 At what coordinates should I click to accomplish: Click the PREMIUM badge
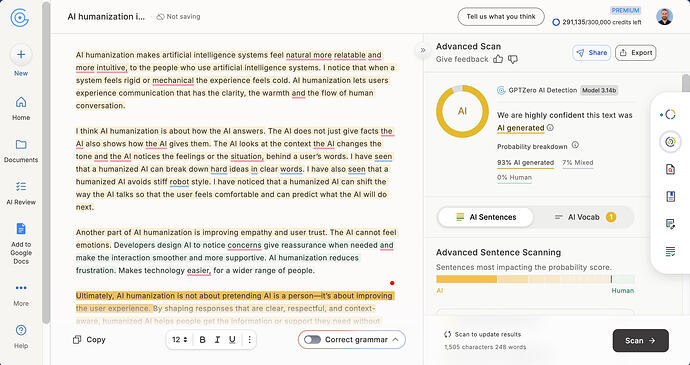[x=625, y=10]
